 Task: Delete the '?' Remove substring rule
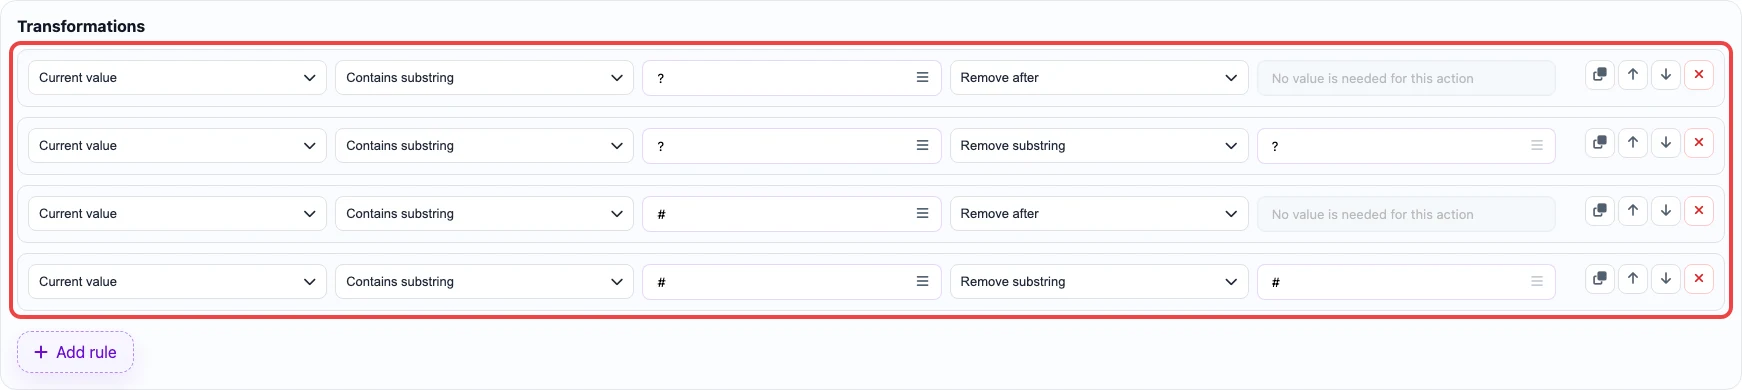pos(1699,143)
